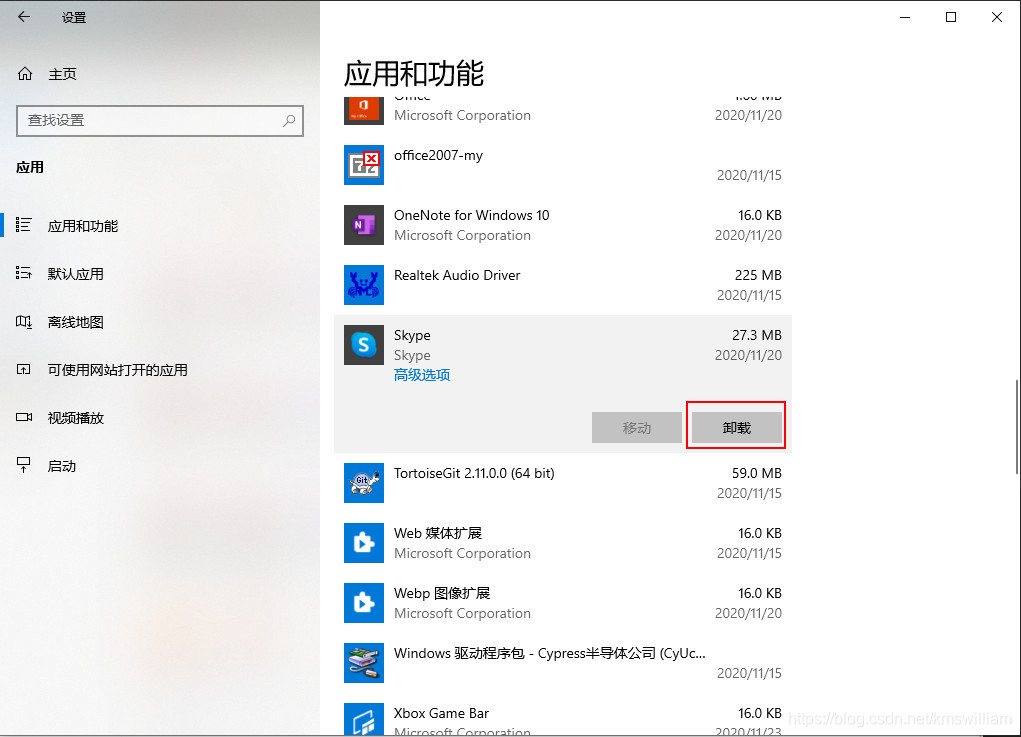This screenshot has width=1021, height=737.
Task: Click the 离线地图 map icon
Action: tap(23, 322)
